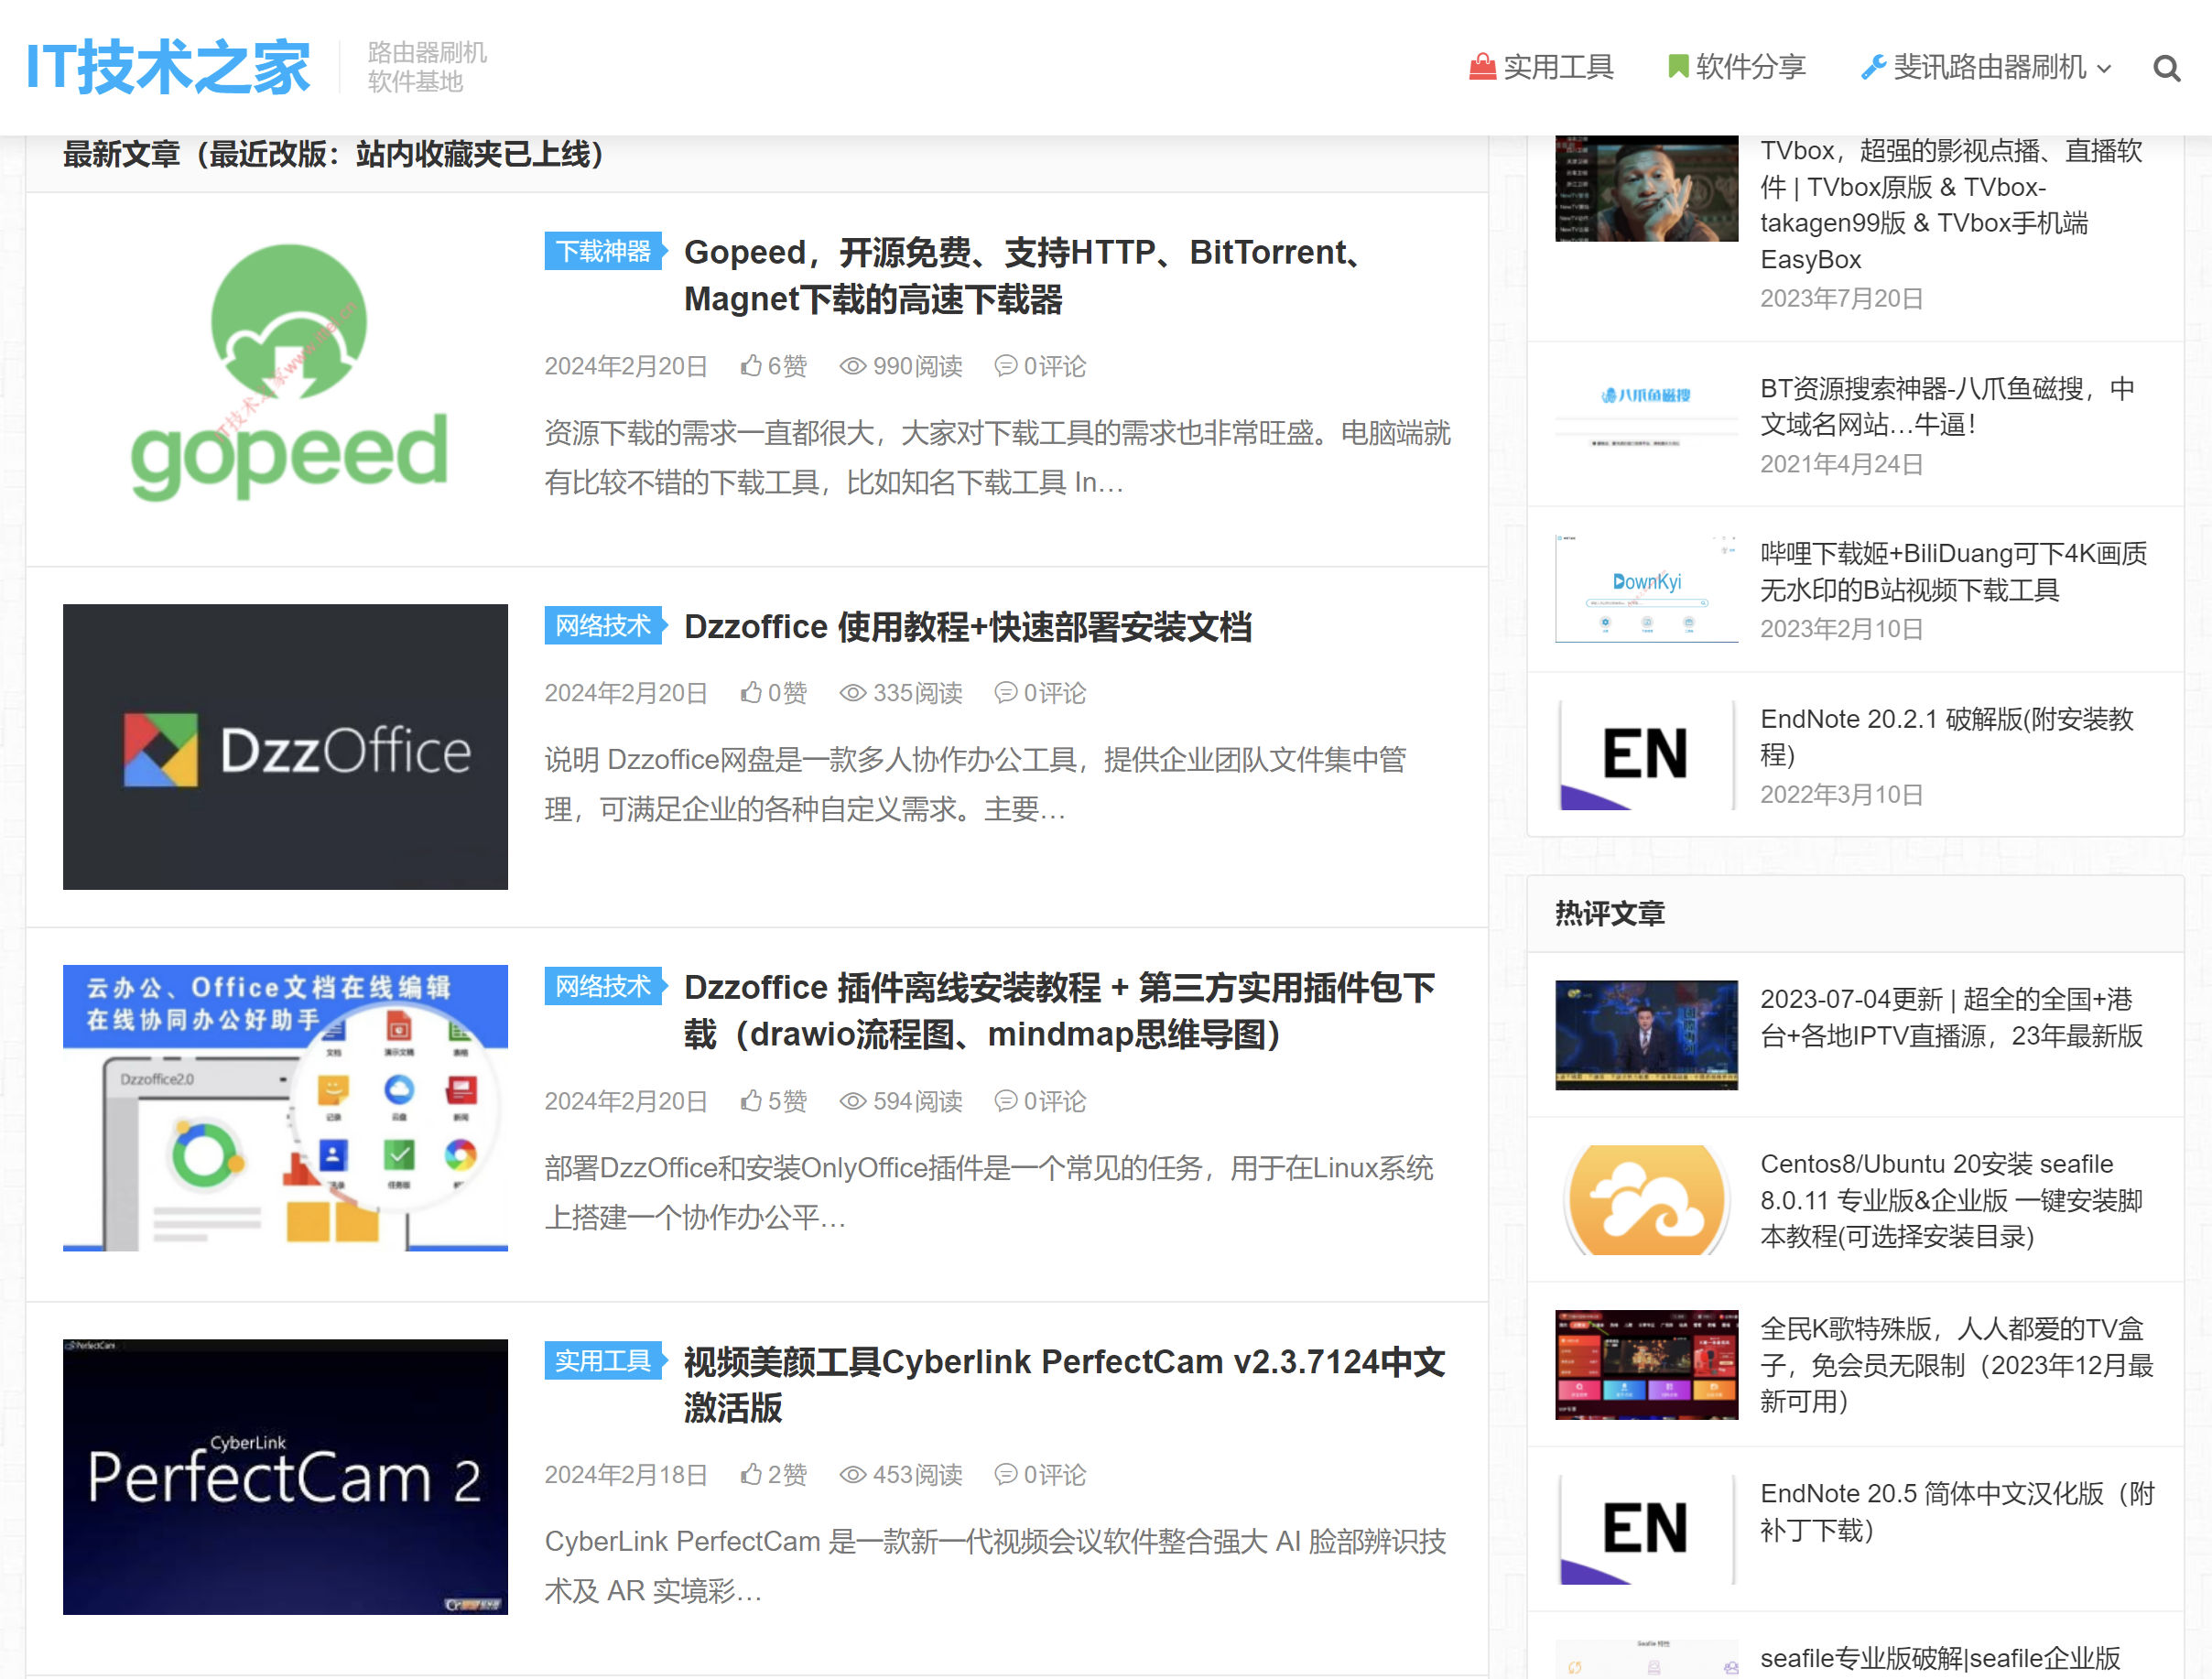Open seafile专业版破解 article link
The width and height of the screenshot is (2212, 1679).
coord(1940,1659)
